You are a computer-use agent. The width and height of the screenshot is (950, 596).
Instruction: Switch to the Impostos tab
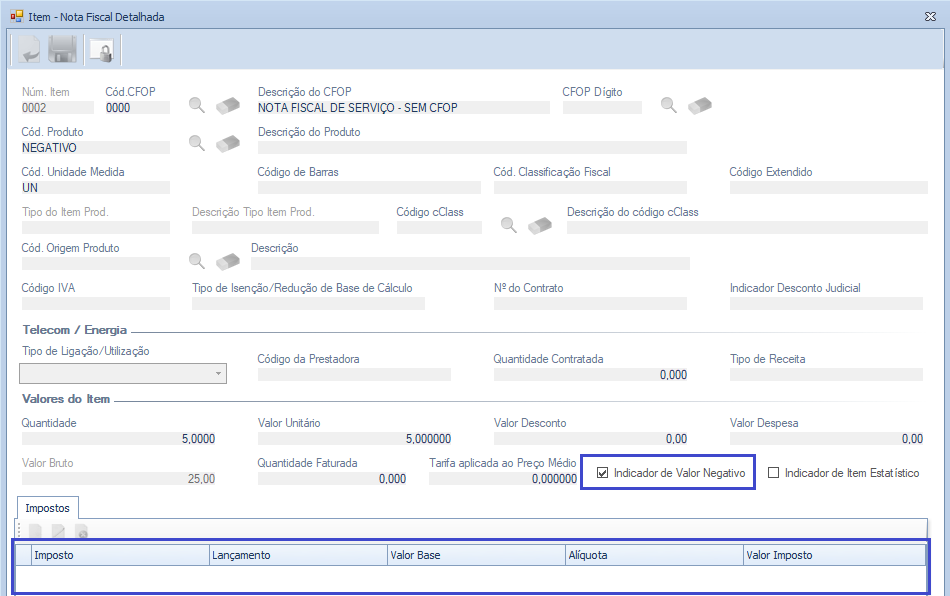(x=47, y=508)
